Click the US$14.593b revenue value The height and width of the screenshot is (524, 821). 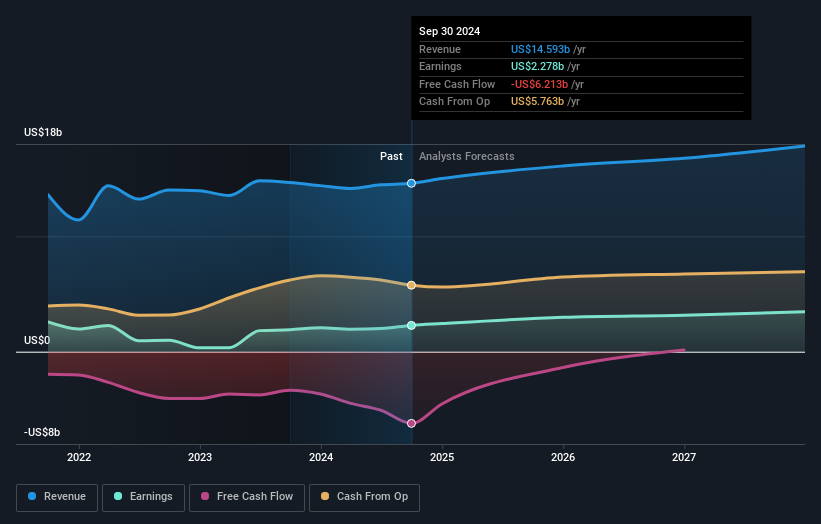tap(540, 49)
